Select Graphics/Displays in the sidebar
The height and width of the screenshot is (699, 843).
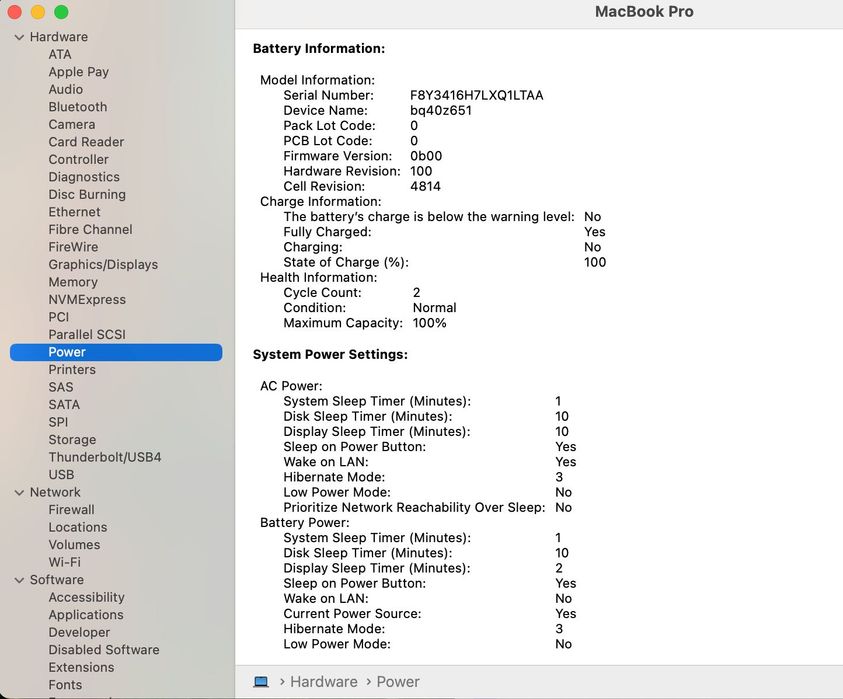click(103, 265)
